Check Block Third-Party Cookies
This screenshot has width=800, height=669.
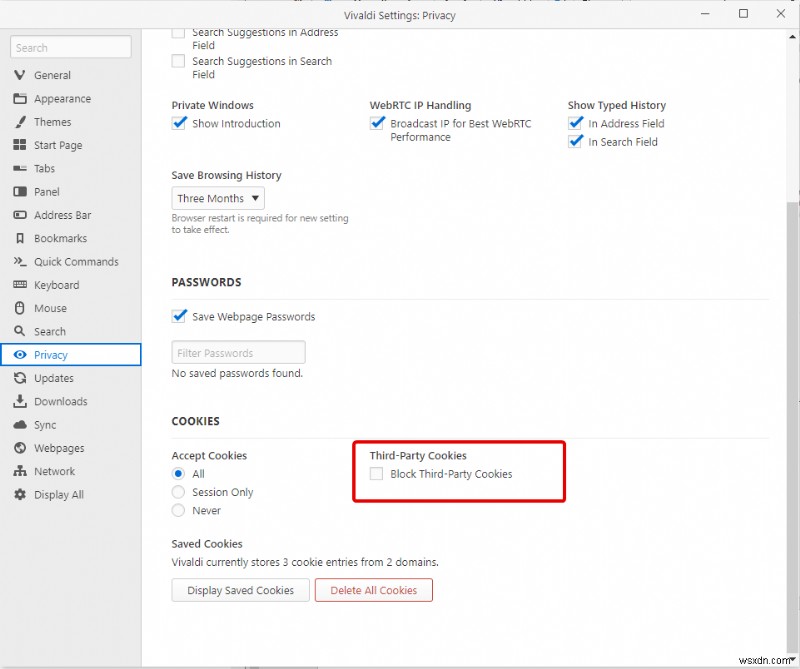click(377, 474)
